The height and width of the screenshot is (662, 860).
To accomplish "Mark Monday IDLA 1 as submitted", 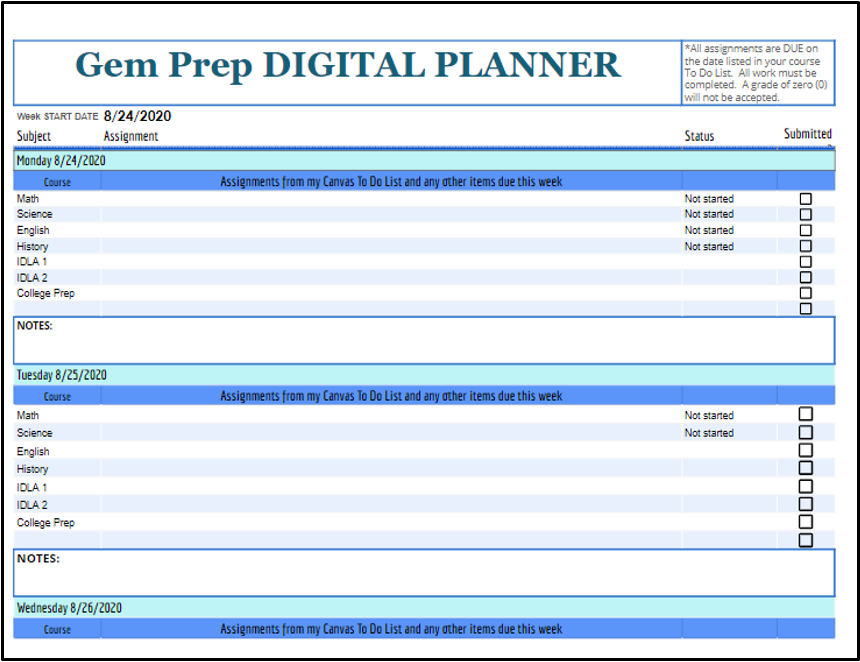I will pyautogui.click(x=805, y=262).
